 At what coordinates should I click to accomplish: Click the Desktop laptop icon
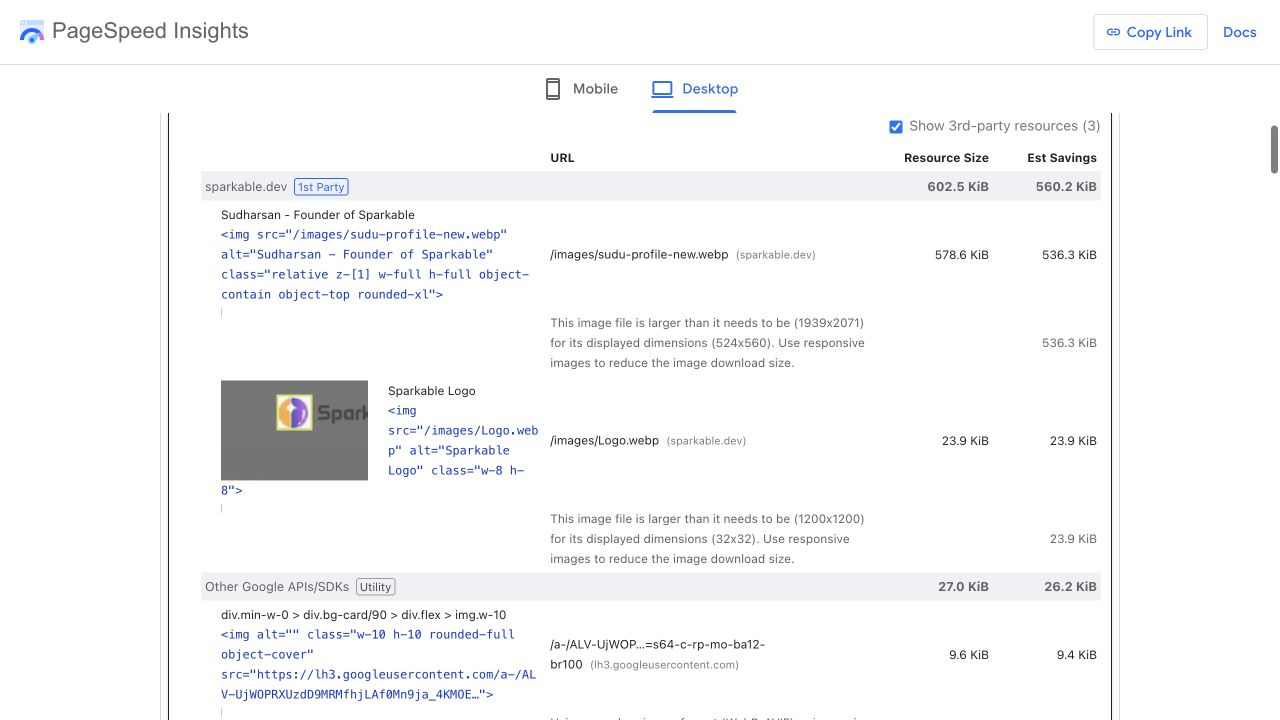click(x=662, y=89)
